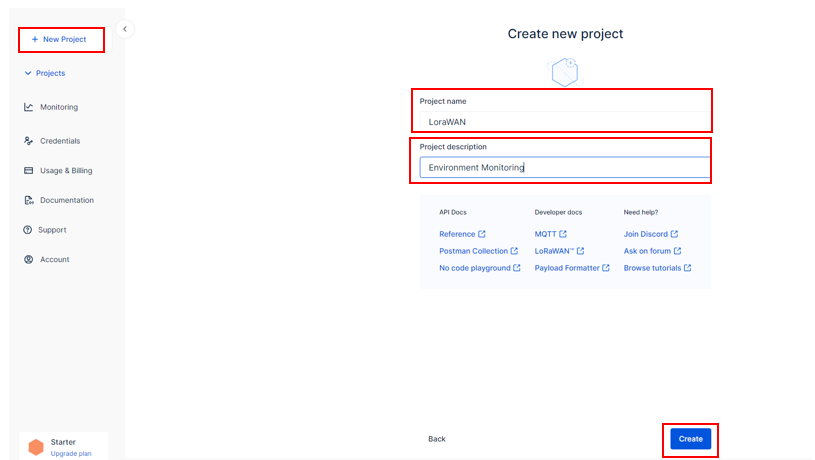Focus the Project name input field
Screen dimensions: 815x460
(x=563, y=122)
